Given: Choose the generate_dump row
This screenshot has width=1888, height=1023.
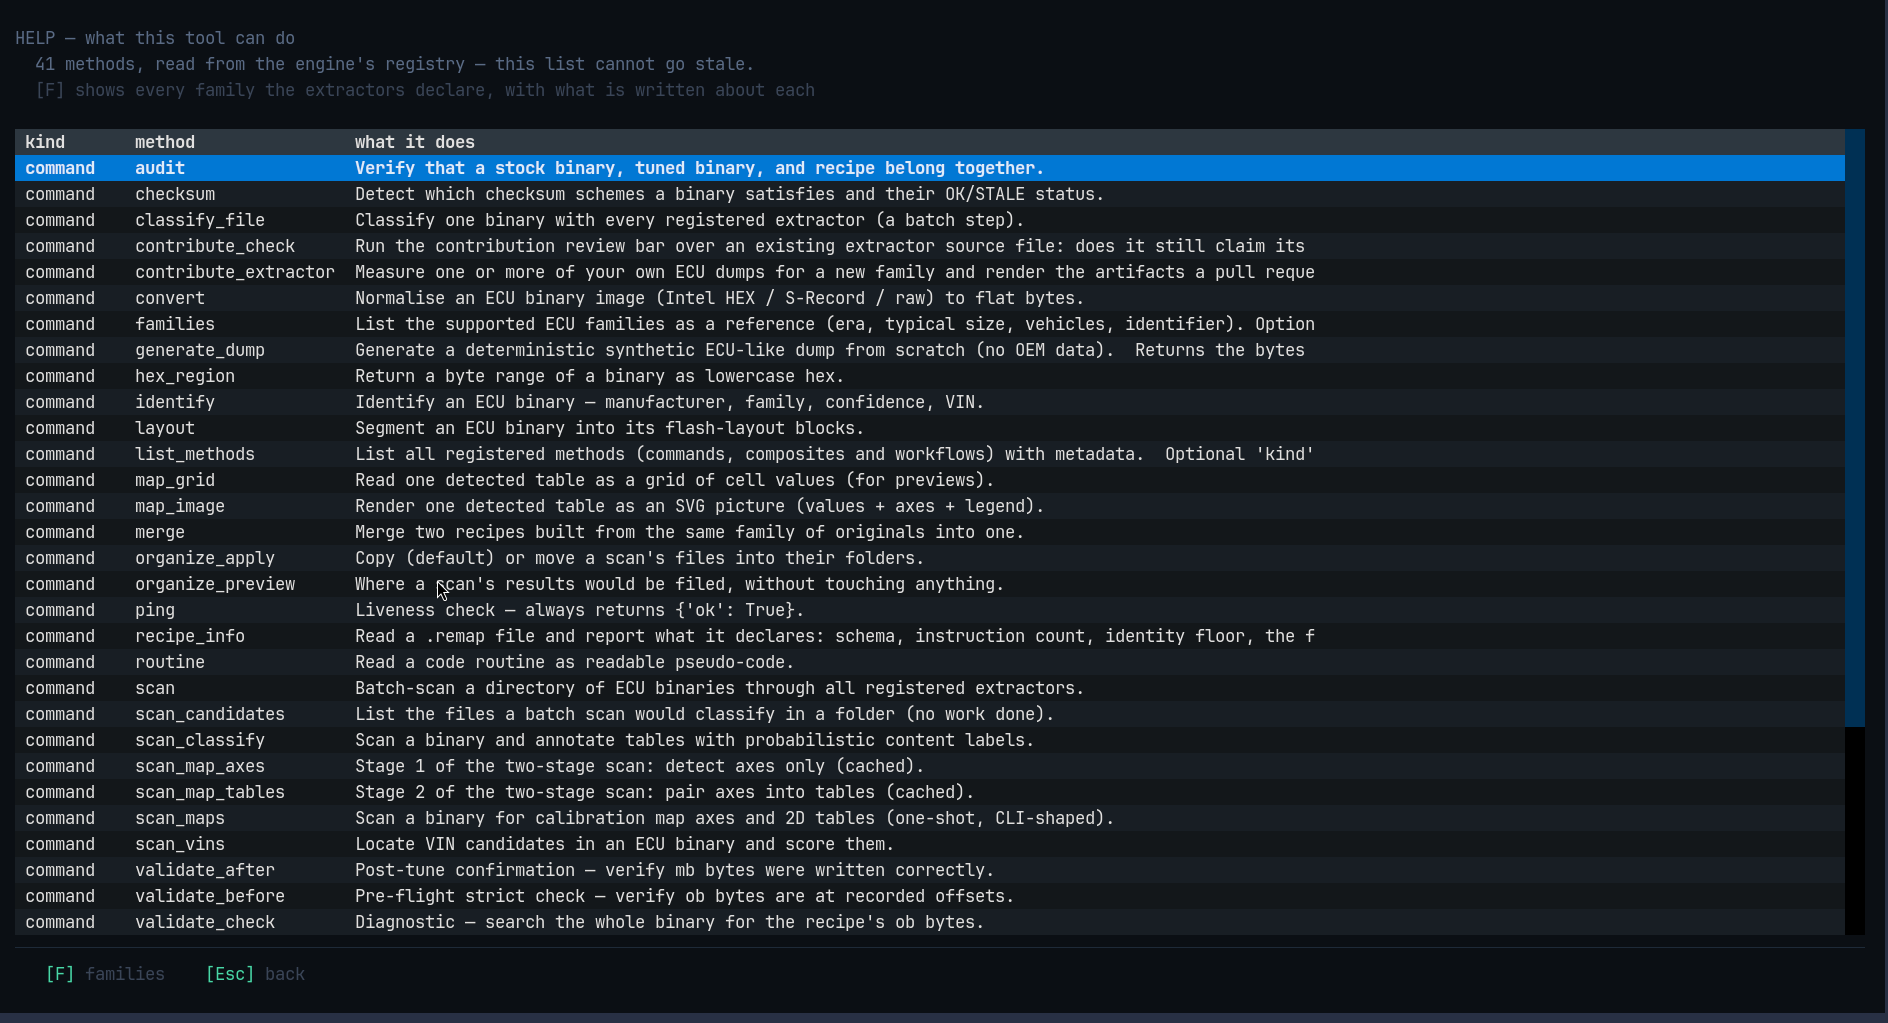Looking at the screenshot, I should click(930, 350).
